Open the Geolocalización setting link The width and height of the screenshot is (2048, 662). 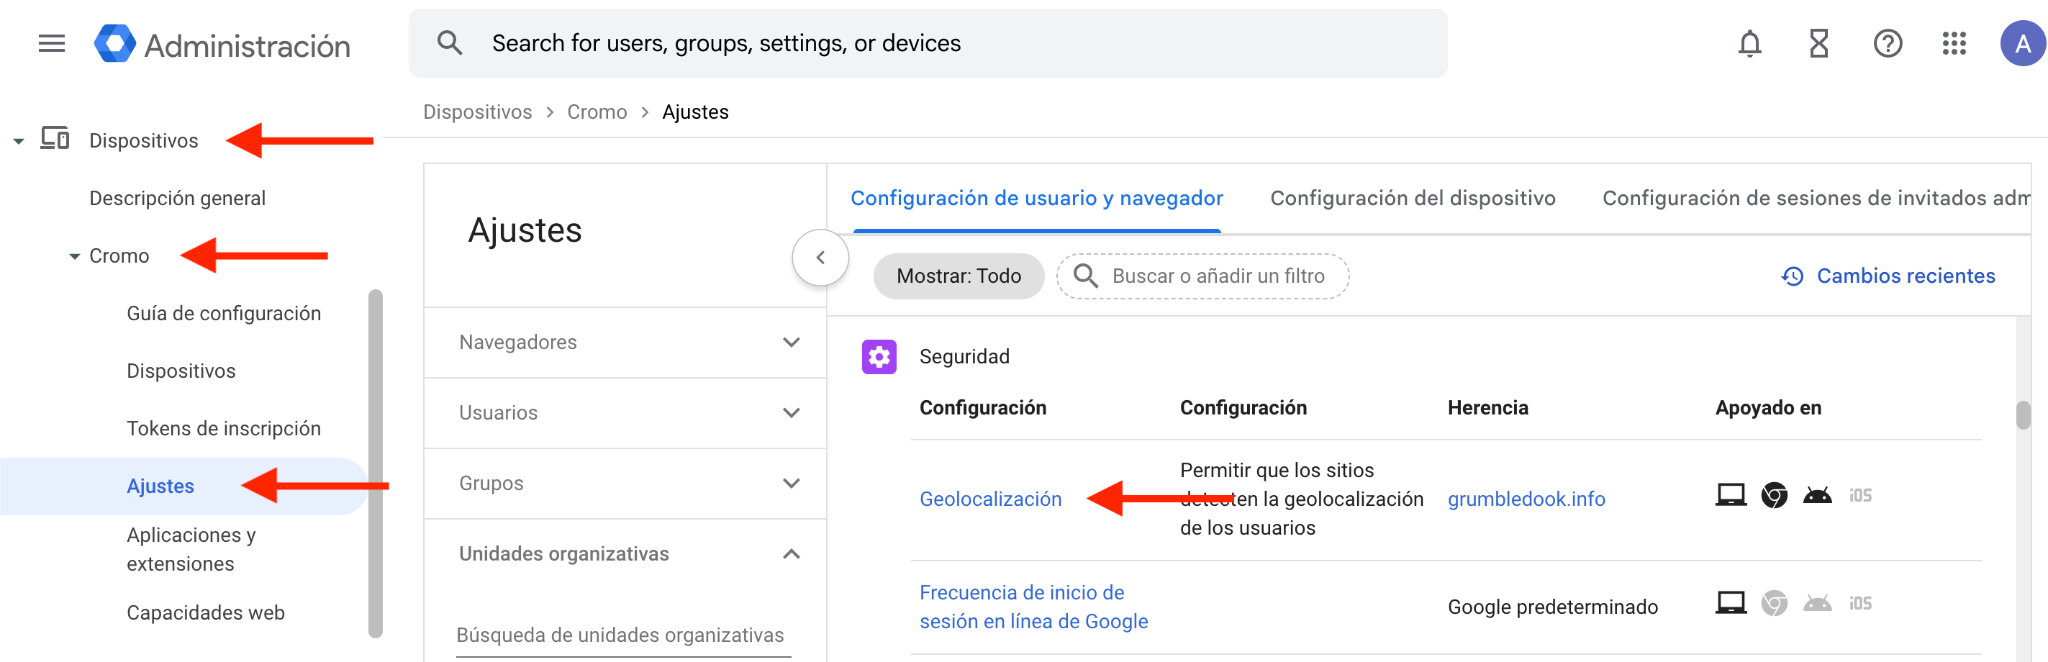[x=990, y=499]
